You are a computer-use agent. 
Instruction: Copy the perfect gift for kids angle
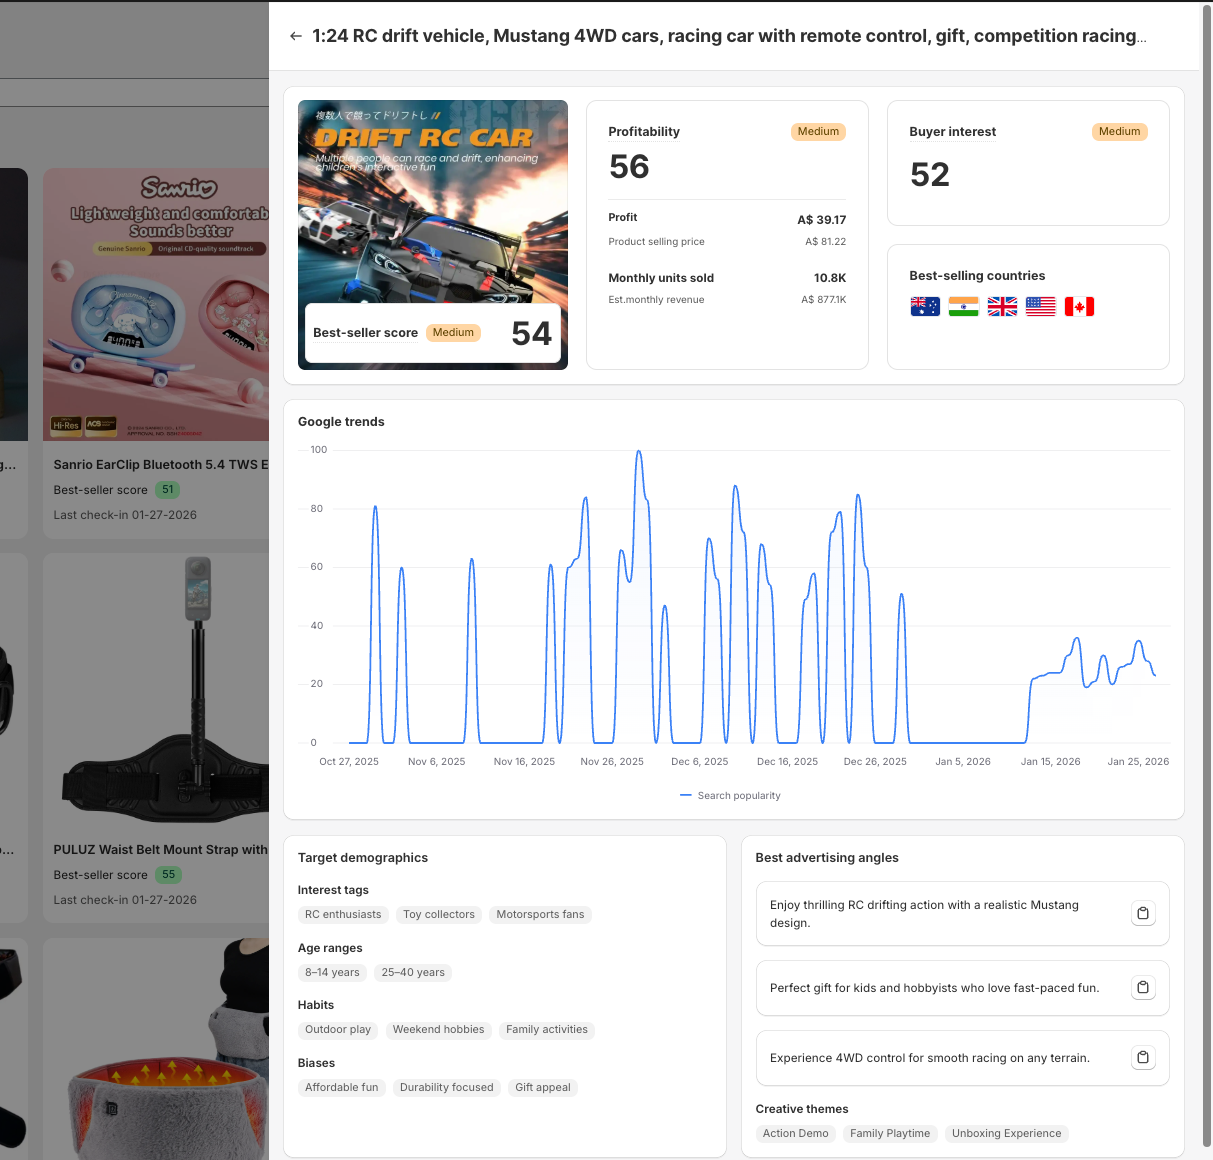click(1143, 988)
